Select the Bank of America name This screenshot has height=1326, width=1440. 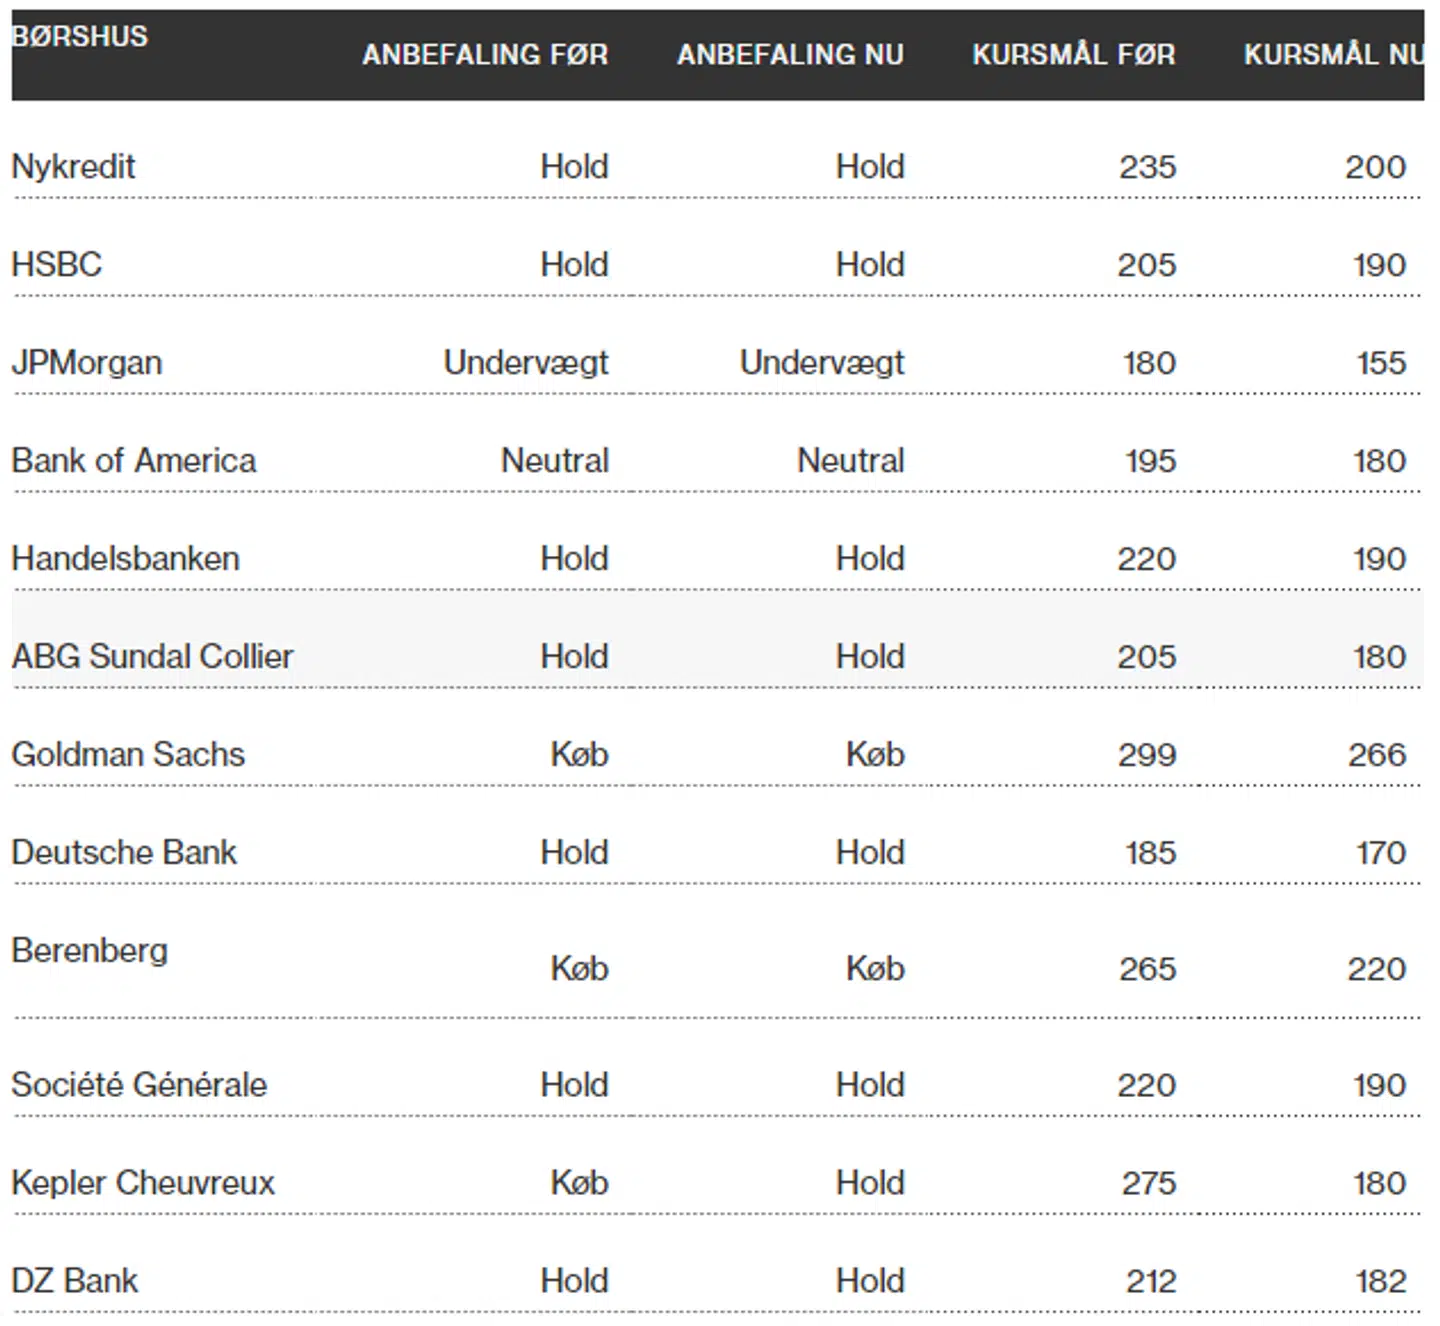134,461
